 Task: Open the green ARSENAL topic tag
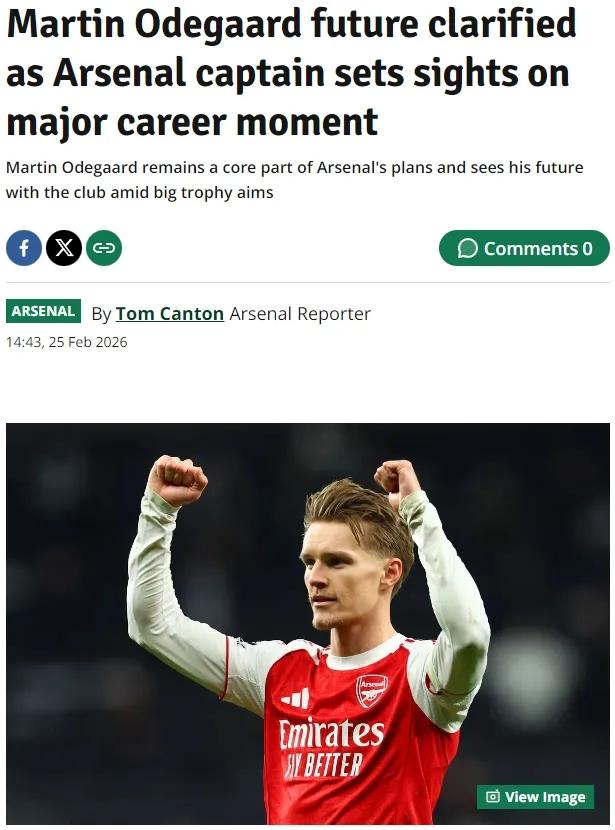coord(43,311)
